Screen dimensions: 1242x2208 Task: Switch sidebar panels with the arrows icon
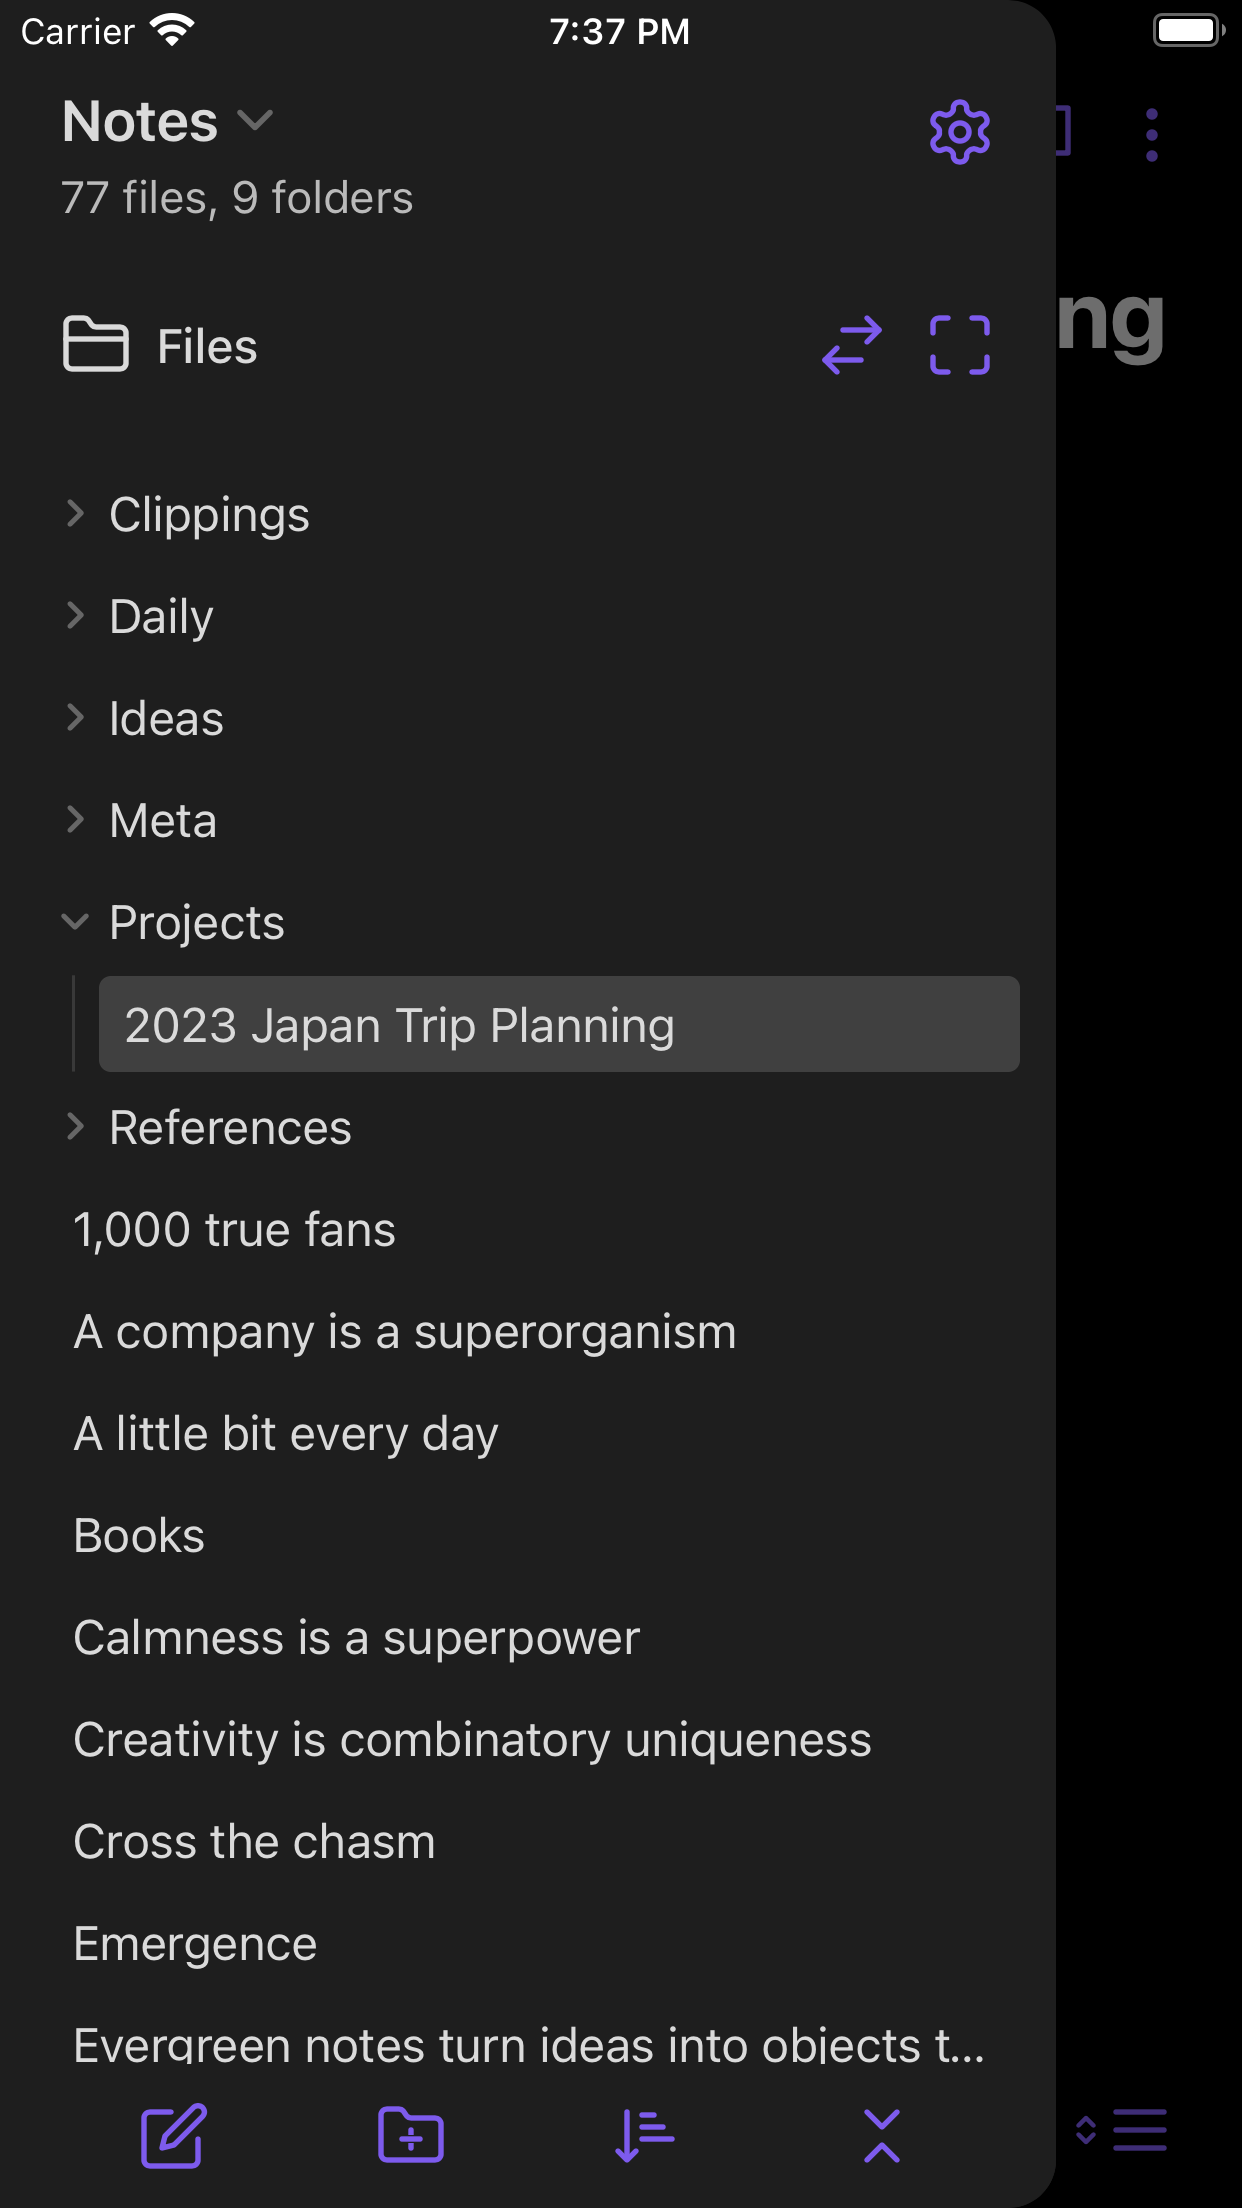point(851,345)
